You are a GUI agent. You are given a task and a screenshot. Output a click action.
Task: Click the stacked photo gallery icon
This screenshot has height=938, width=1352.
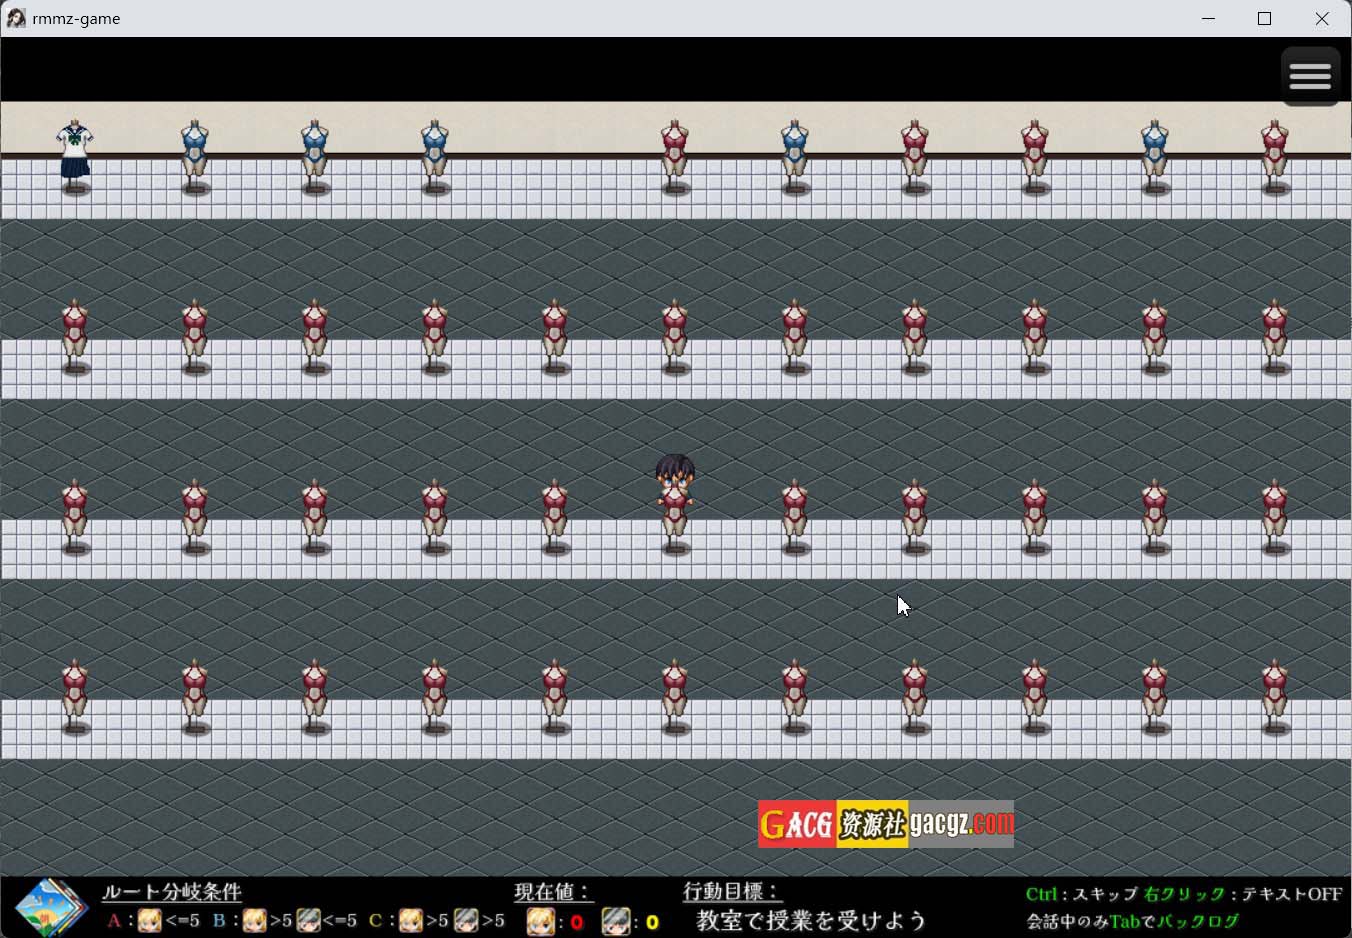(x=50, y=907)
